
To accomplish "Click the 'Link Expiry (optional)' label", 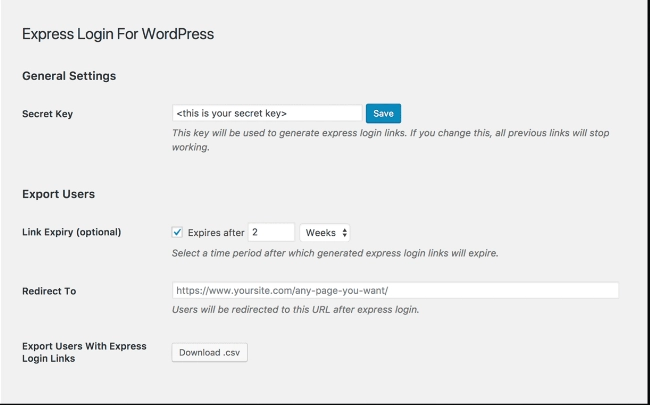I will click(x=71, y=232).
